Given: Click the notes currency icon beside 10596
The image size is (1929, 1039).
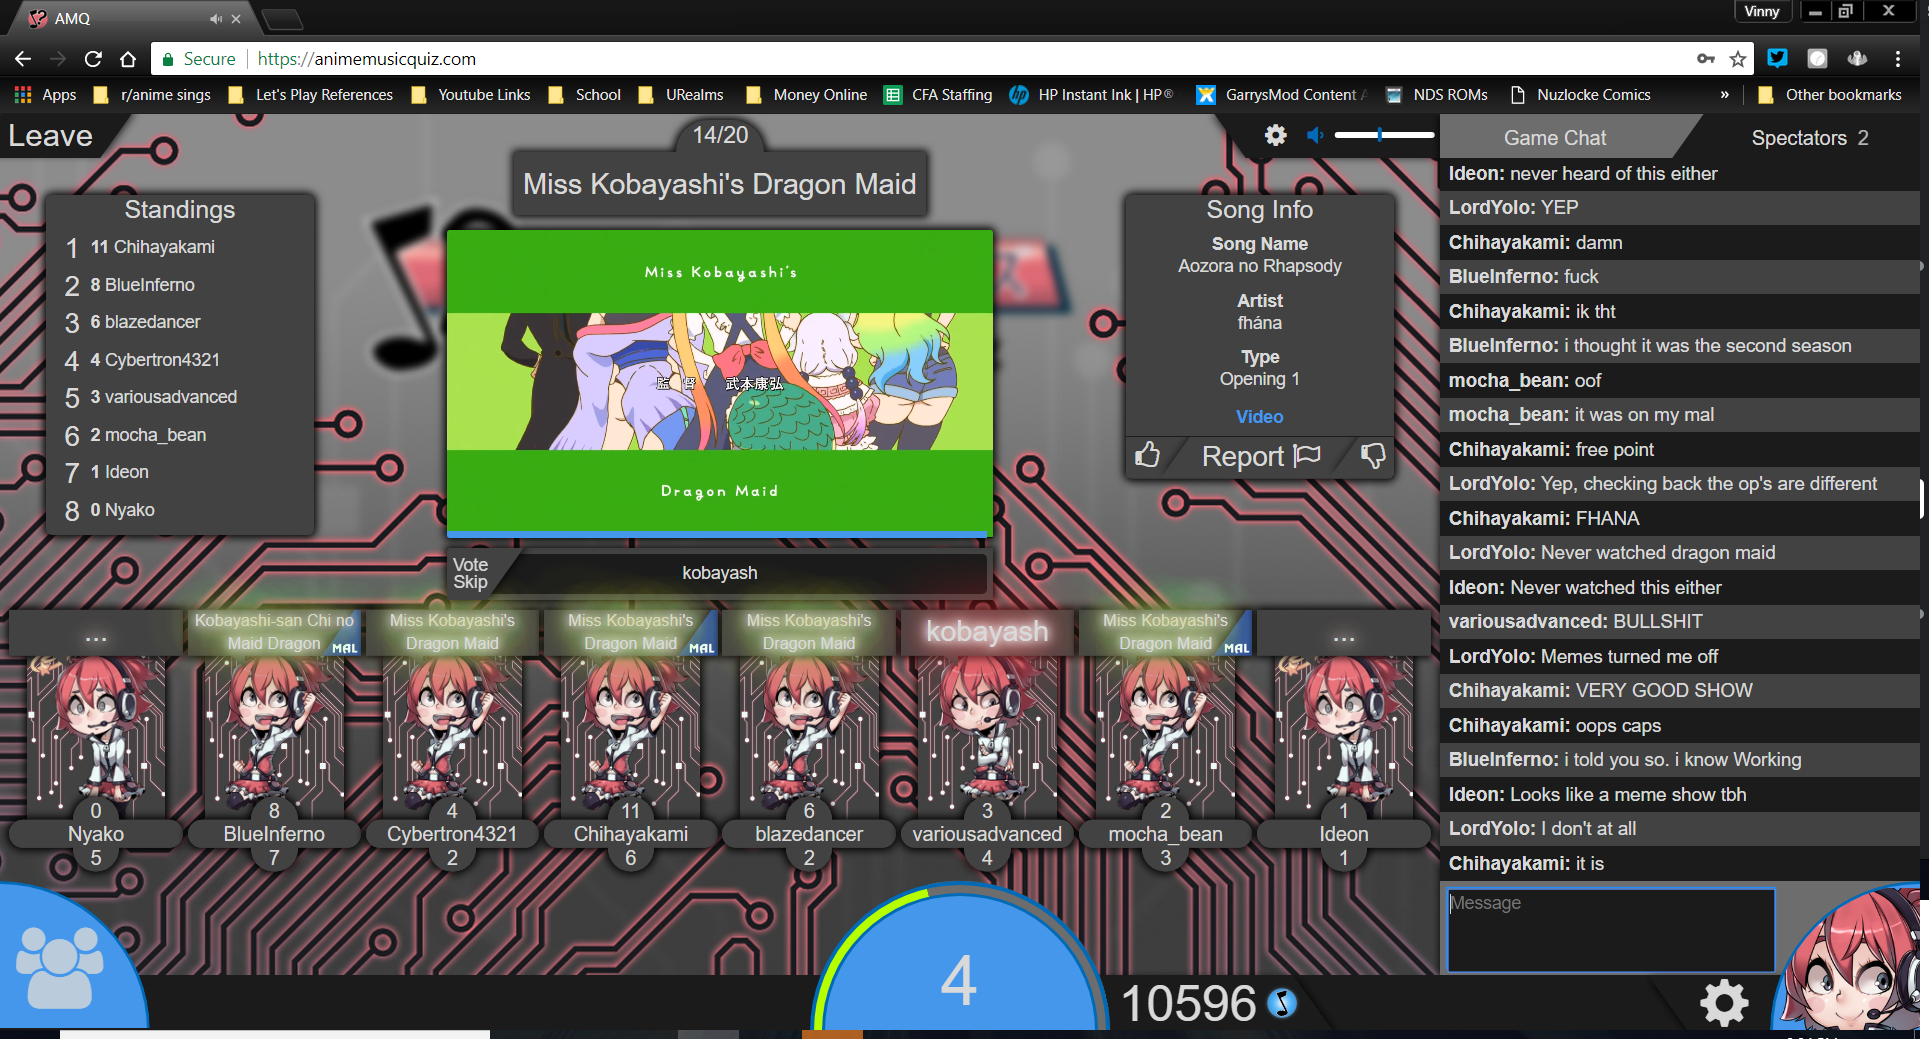Looking at the screenshot, I should pyautogui.click(x=1282, y=1003).
